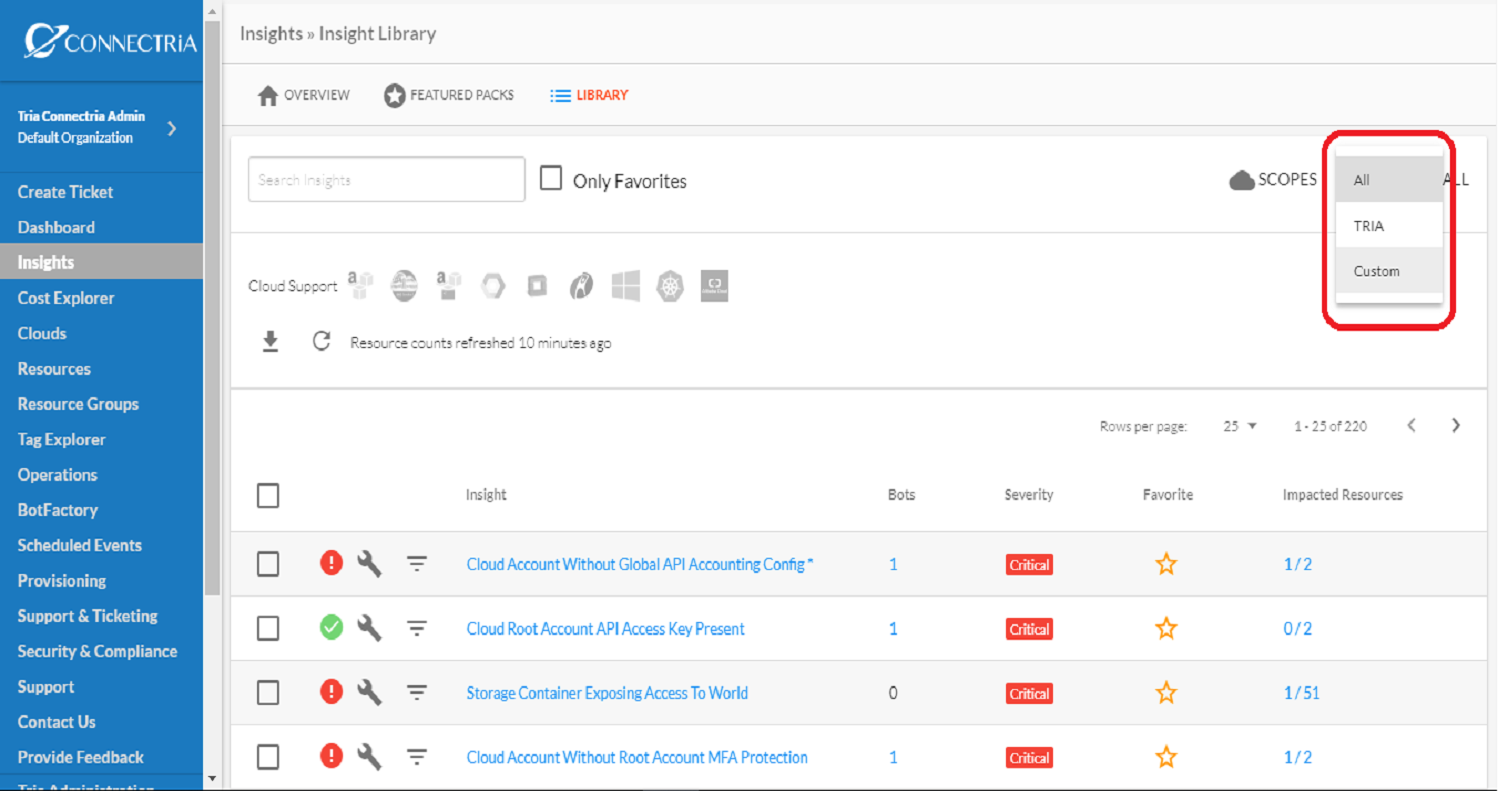This screenshot has height=791, width=1498.
Task: Open impacted resources 1/51 link
Action: click(x=1301, y=693)
